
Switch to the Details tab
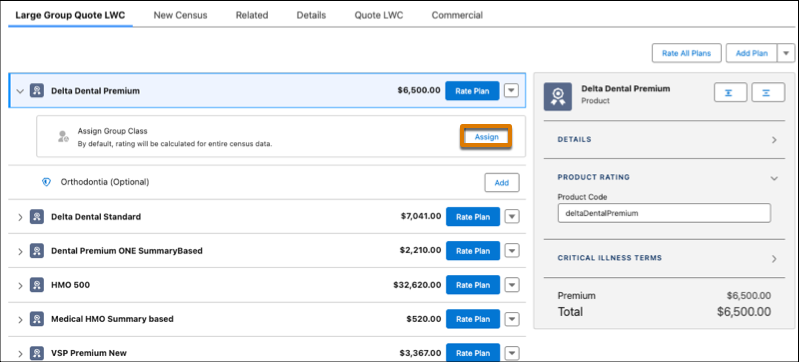point(311,15)
